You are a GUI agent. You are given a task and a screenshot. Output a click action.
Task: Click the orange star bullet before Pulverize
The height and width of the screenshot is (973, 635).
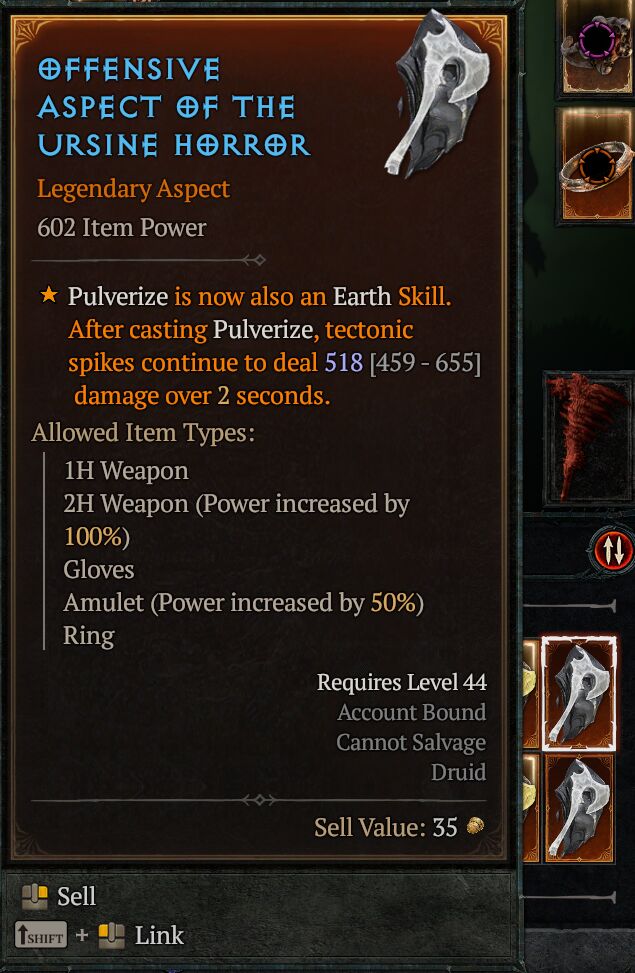(48, 295)
